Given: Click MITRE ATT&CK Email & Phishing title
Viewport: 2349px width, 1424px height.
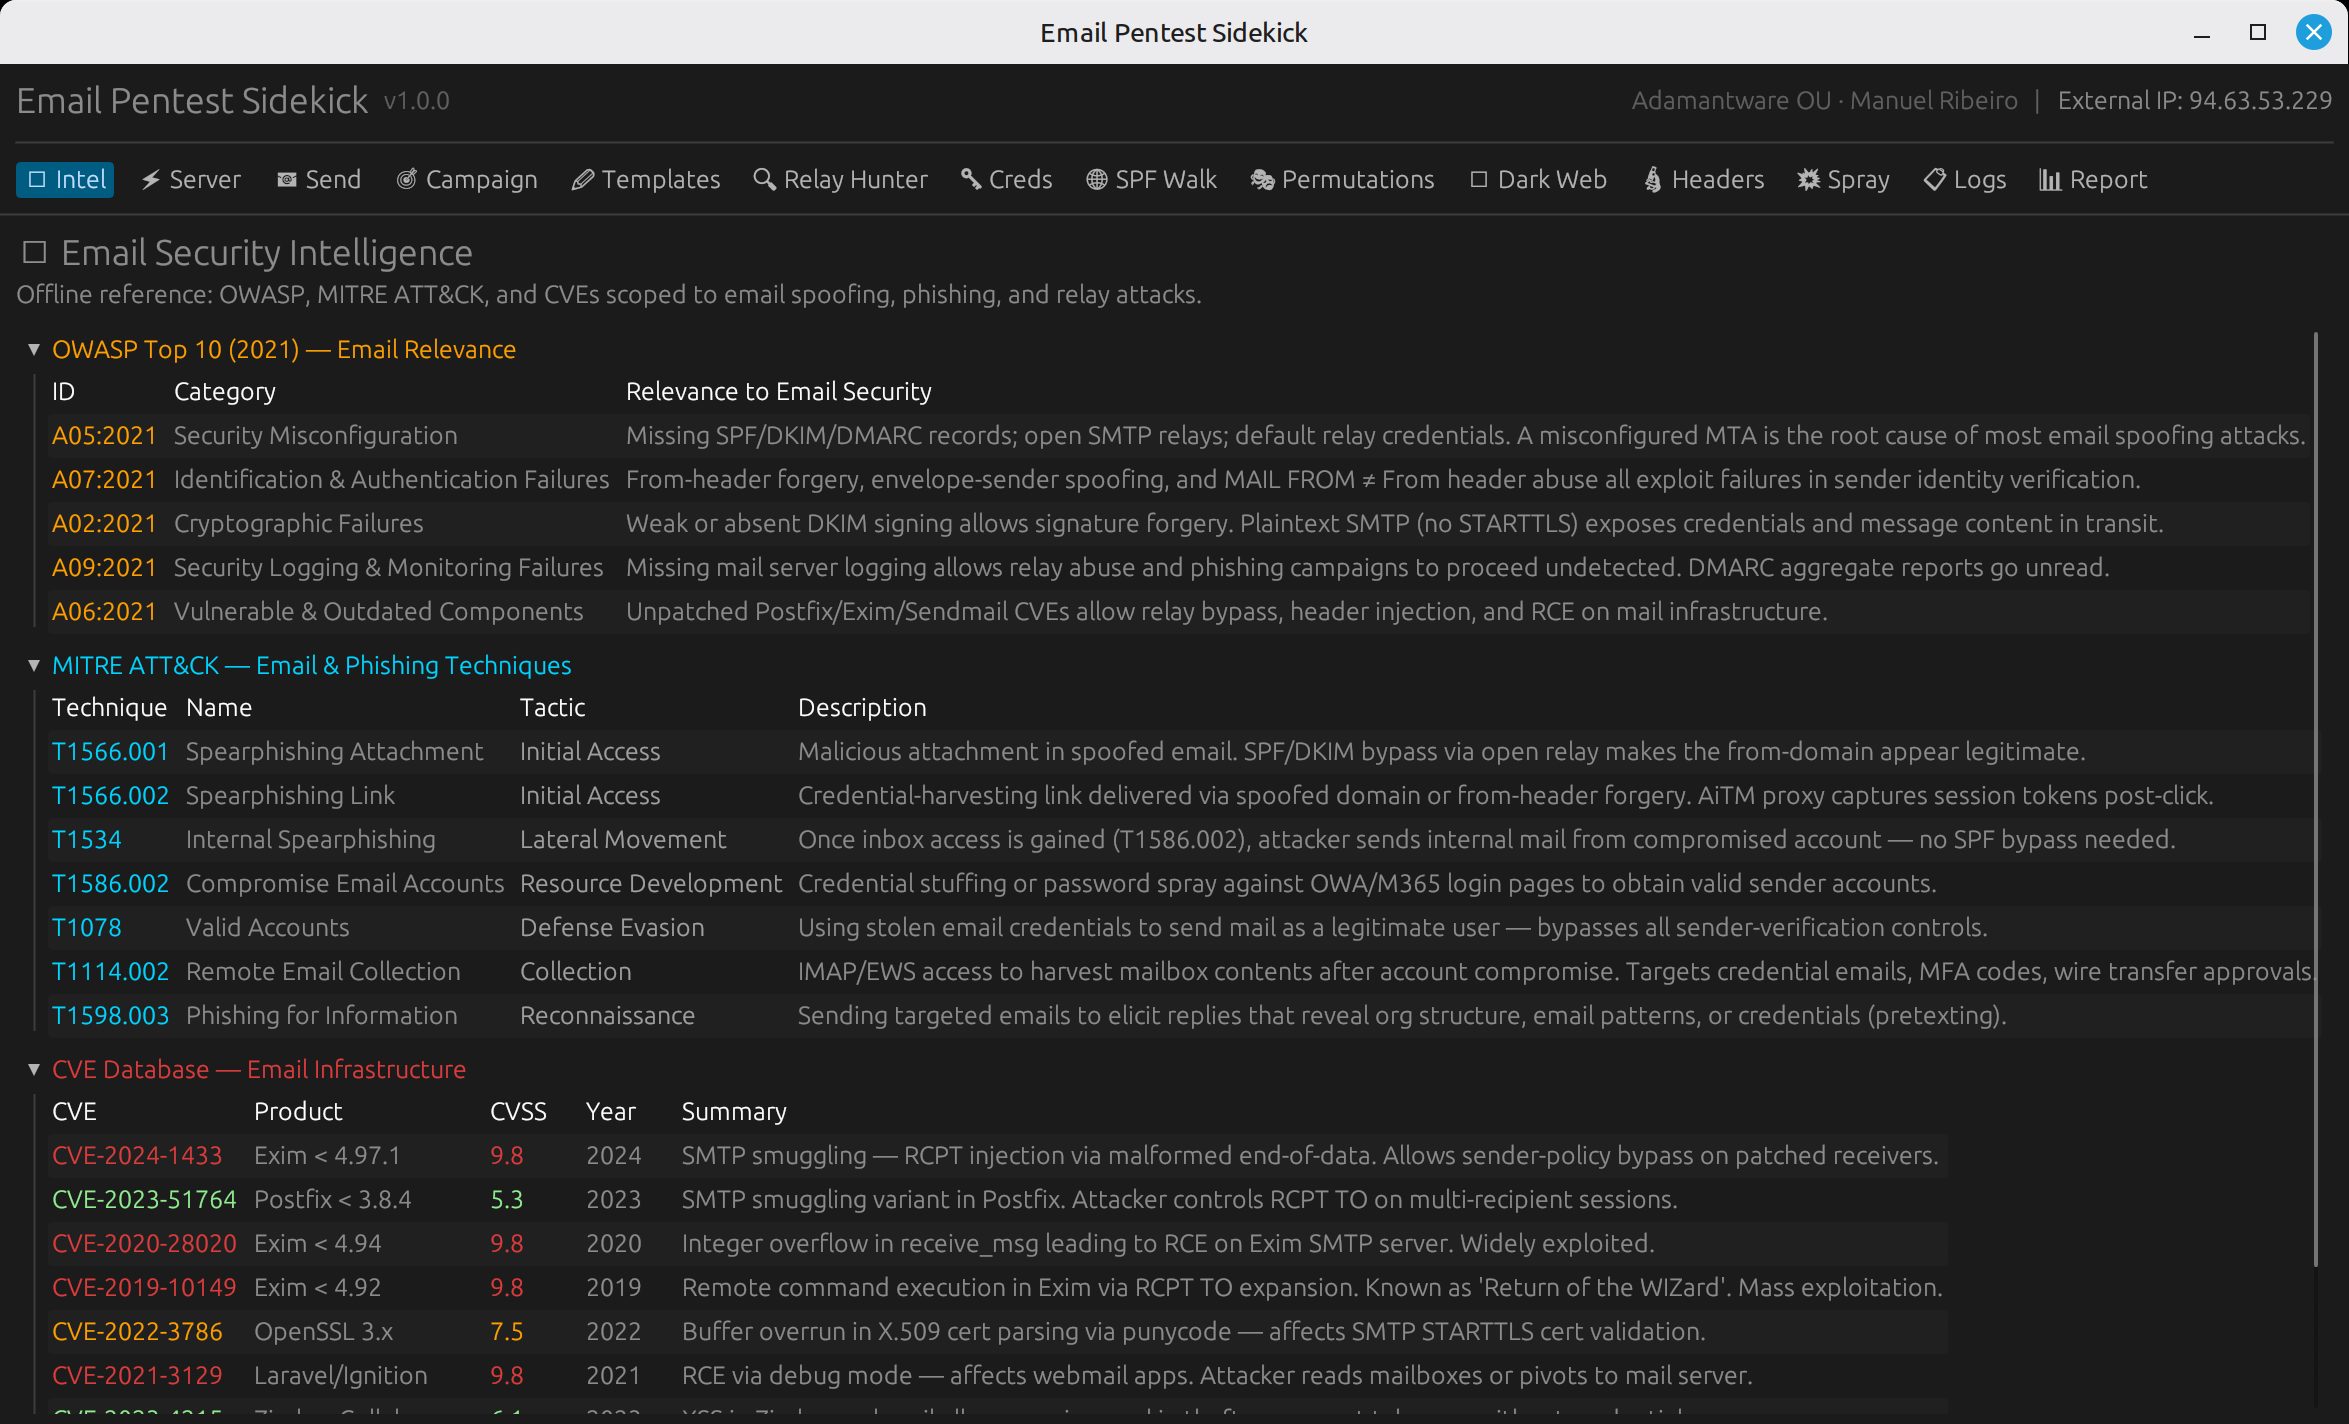Looking at the screenshot, I should click(x=312, y=665).
